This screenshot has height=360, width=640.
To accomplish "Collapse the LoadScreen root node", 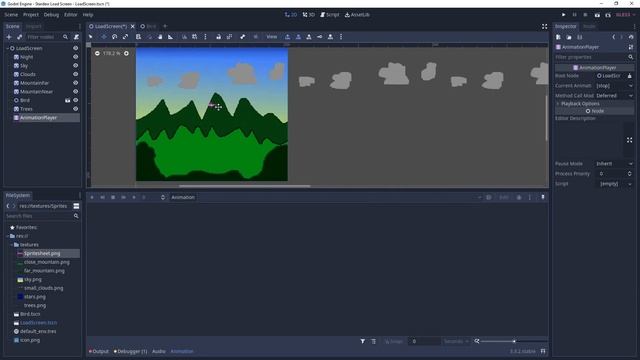I will point(7,48).
